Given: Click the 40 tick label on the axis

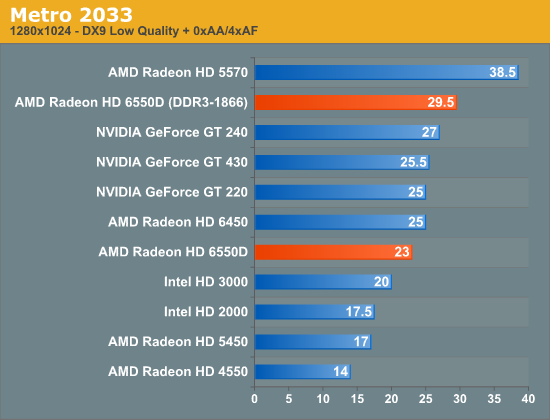Looking at the screenshot, I should pyautogui.click(x=528, y=399).
